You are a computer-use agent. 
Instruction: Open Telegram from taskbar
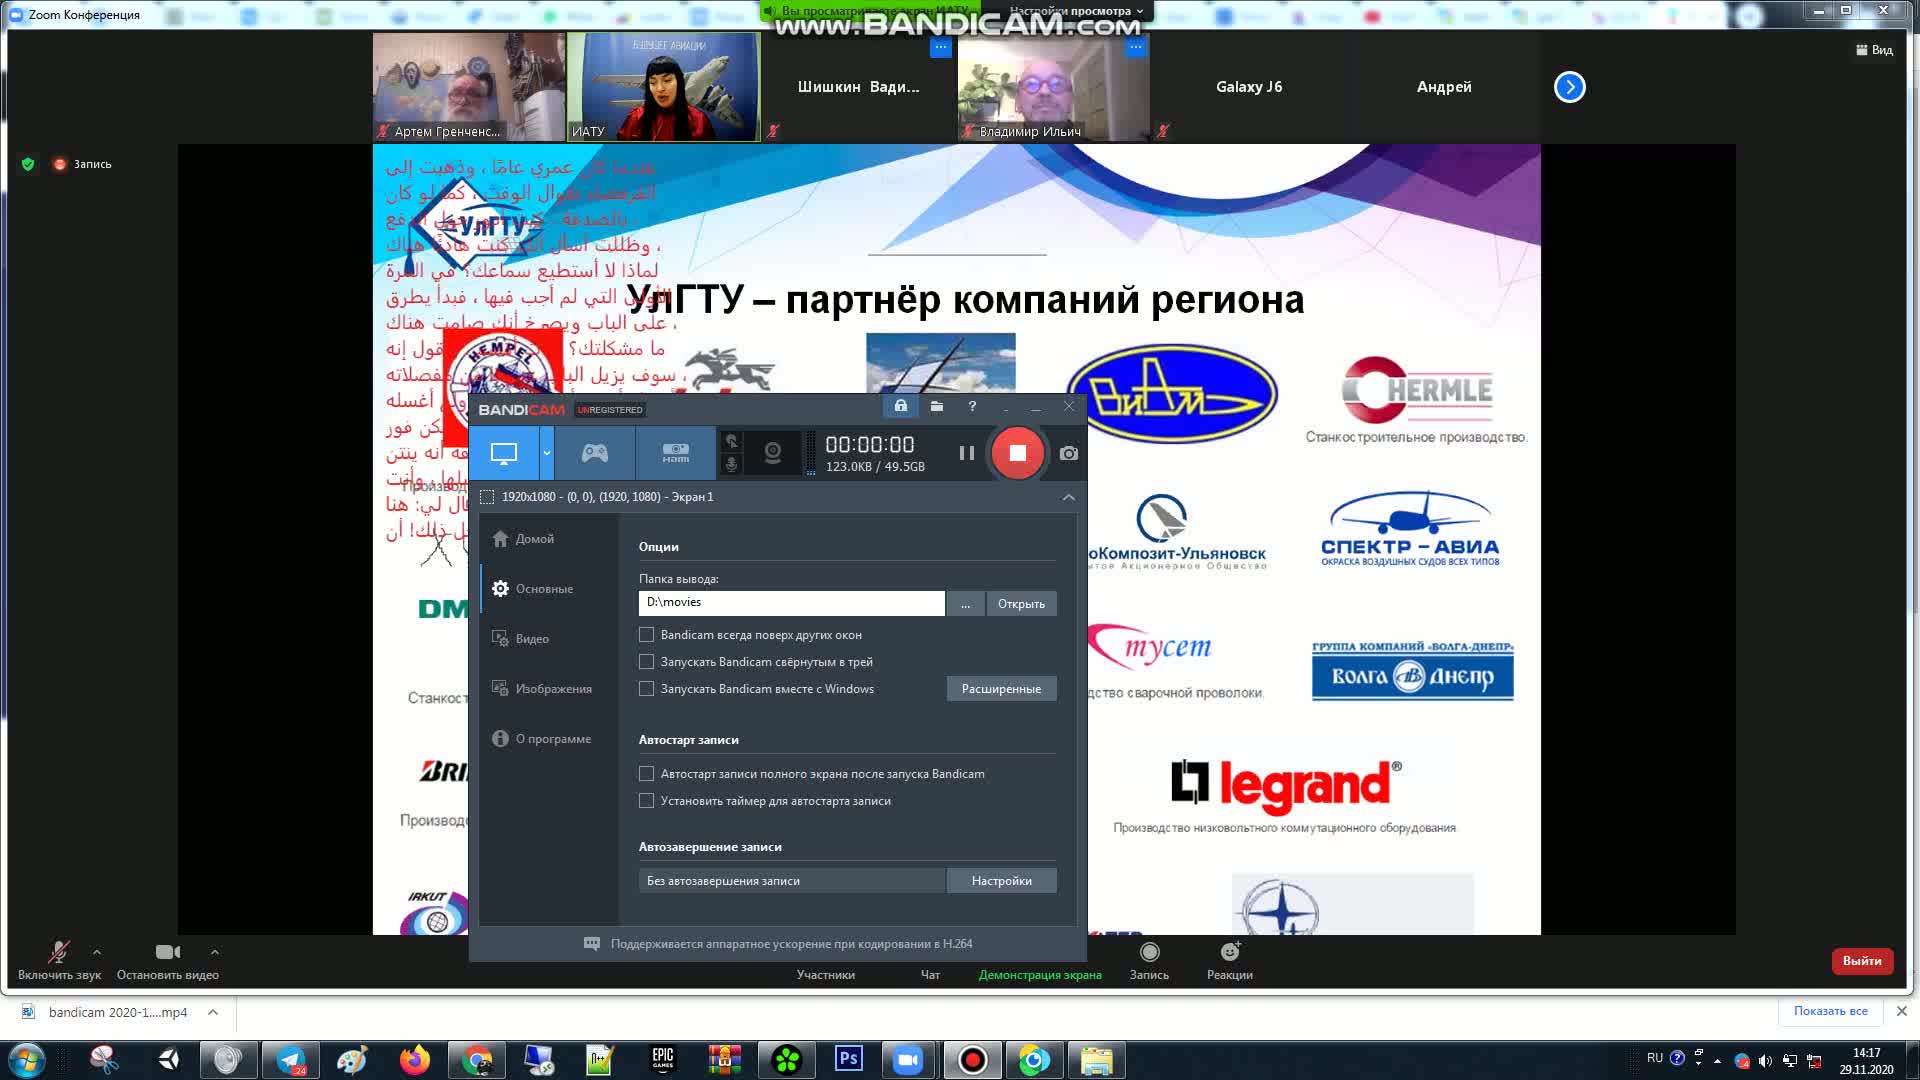pos(291,1060)
